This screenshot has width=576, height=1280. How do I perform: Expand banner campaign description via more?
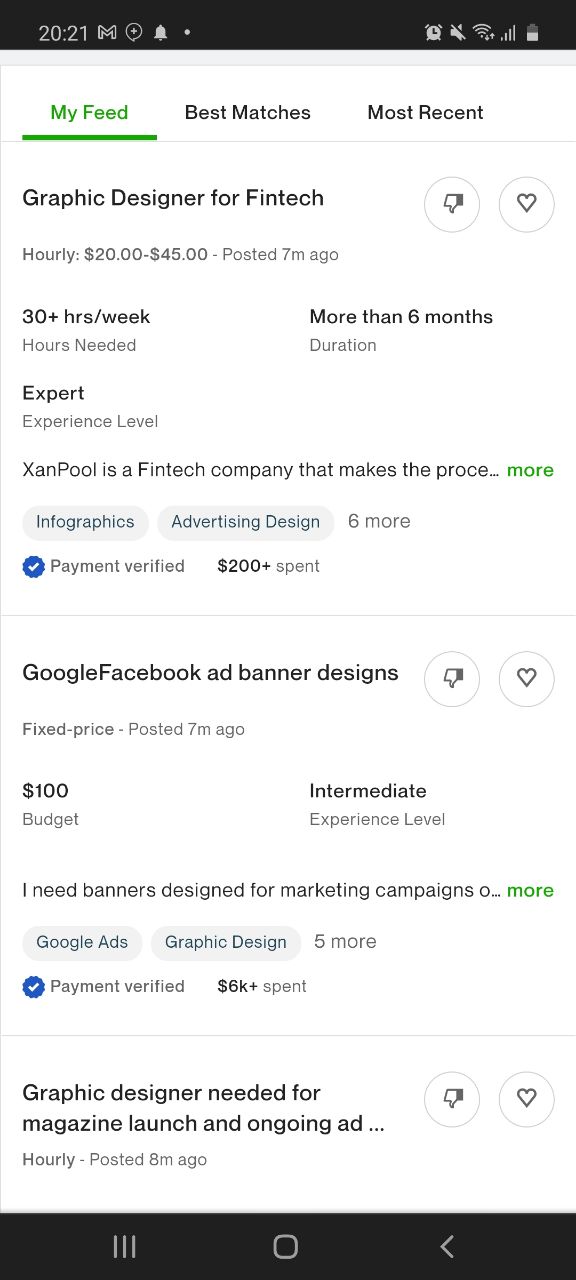pyautogui.click(x=530, y=890)
